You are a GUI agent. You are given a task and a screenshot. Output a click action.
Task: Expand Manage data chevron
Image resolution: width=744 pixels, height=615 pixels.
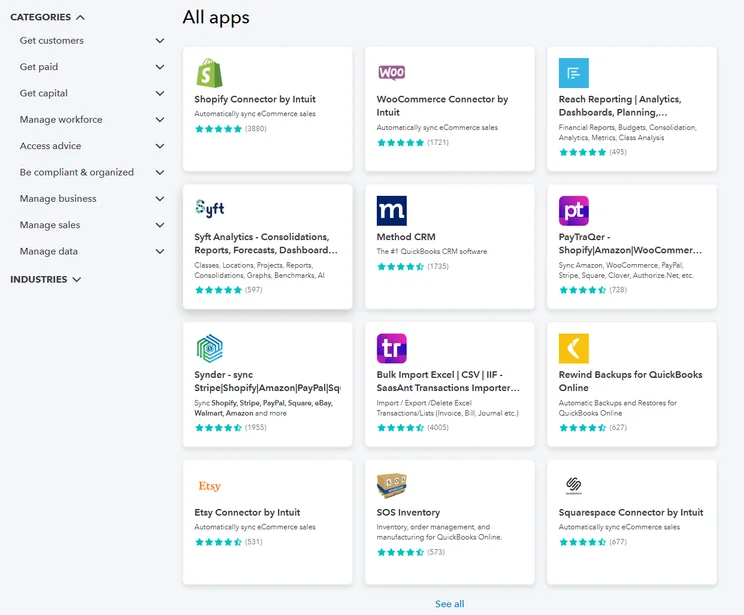pos(160,252)
